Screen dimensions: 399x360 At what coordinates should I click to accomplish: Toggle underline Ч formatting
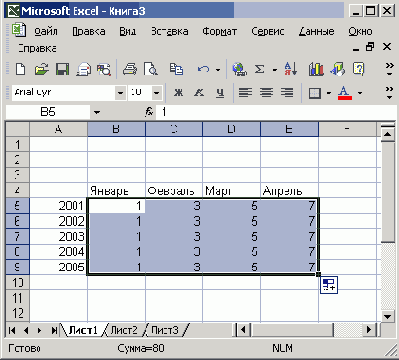click(220, 93)
